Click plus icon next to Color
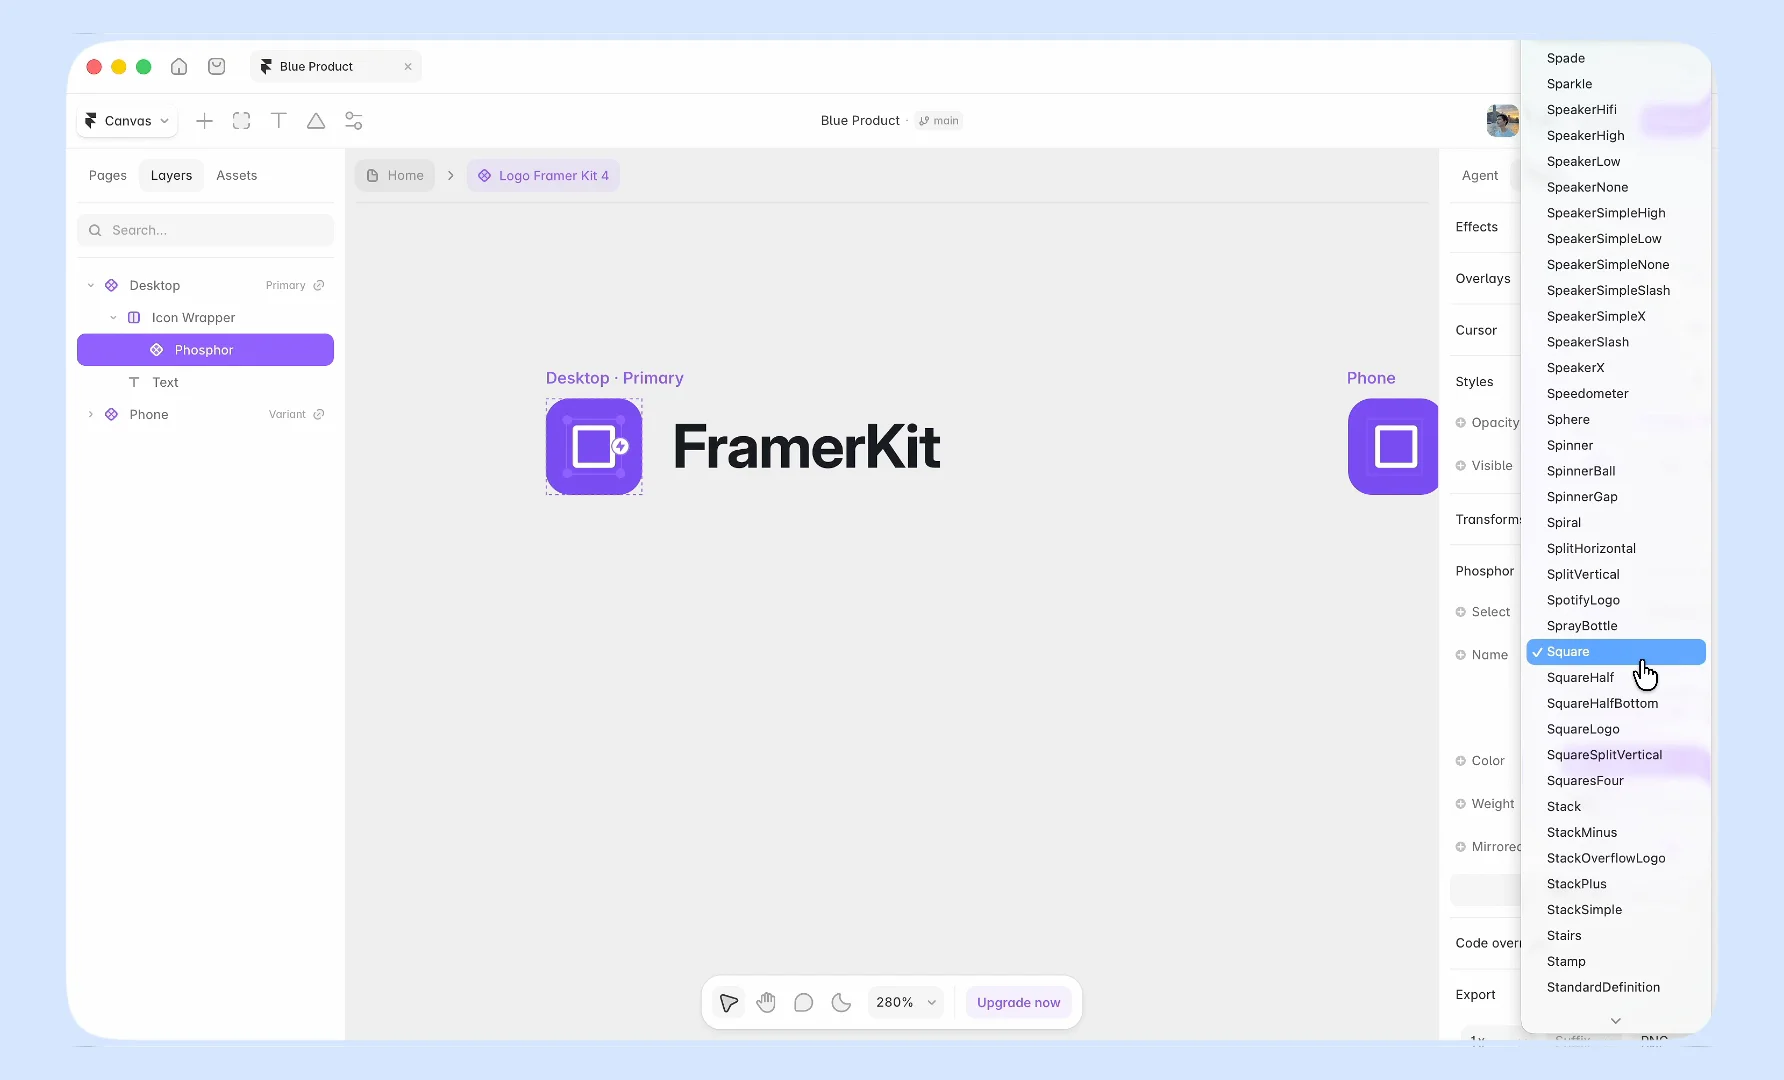Screen dimensions: 1784x1080 coord(1461,761)
